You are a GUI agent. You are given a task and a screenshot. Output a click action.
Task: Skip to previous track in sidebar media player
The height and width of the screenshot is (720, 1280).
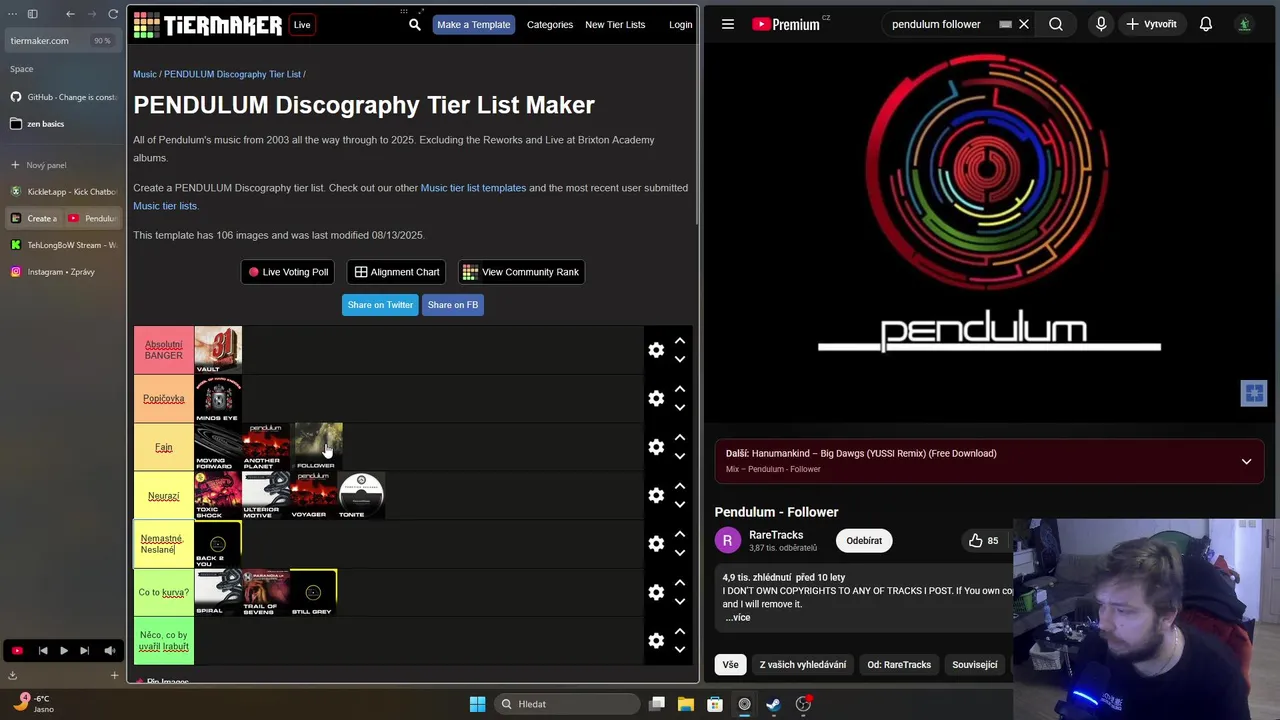point(43,651)
